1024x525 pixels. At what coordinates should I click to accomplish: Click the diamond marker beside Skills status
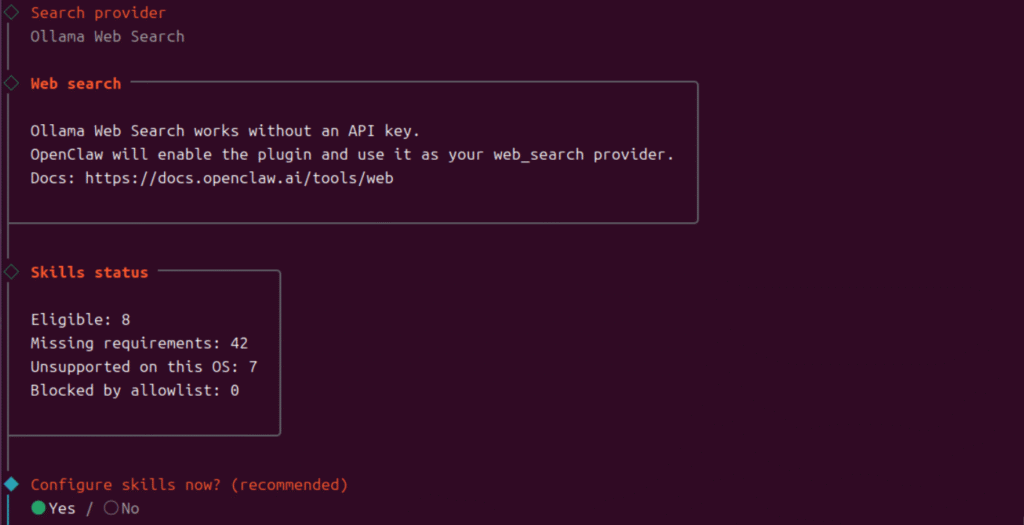(x=11, y=272)
